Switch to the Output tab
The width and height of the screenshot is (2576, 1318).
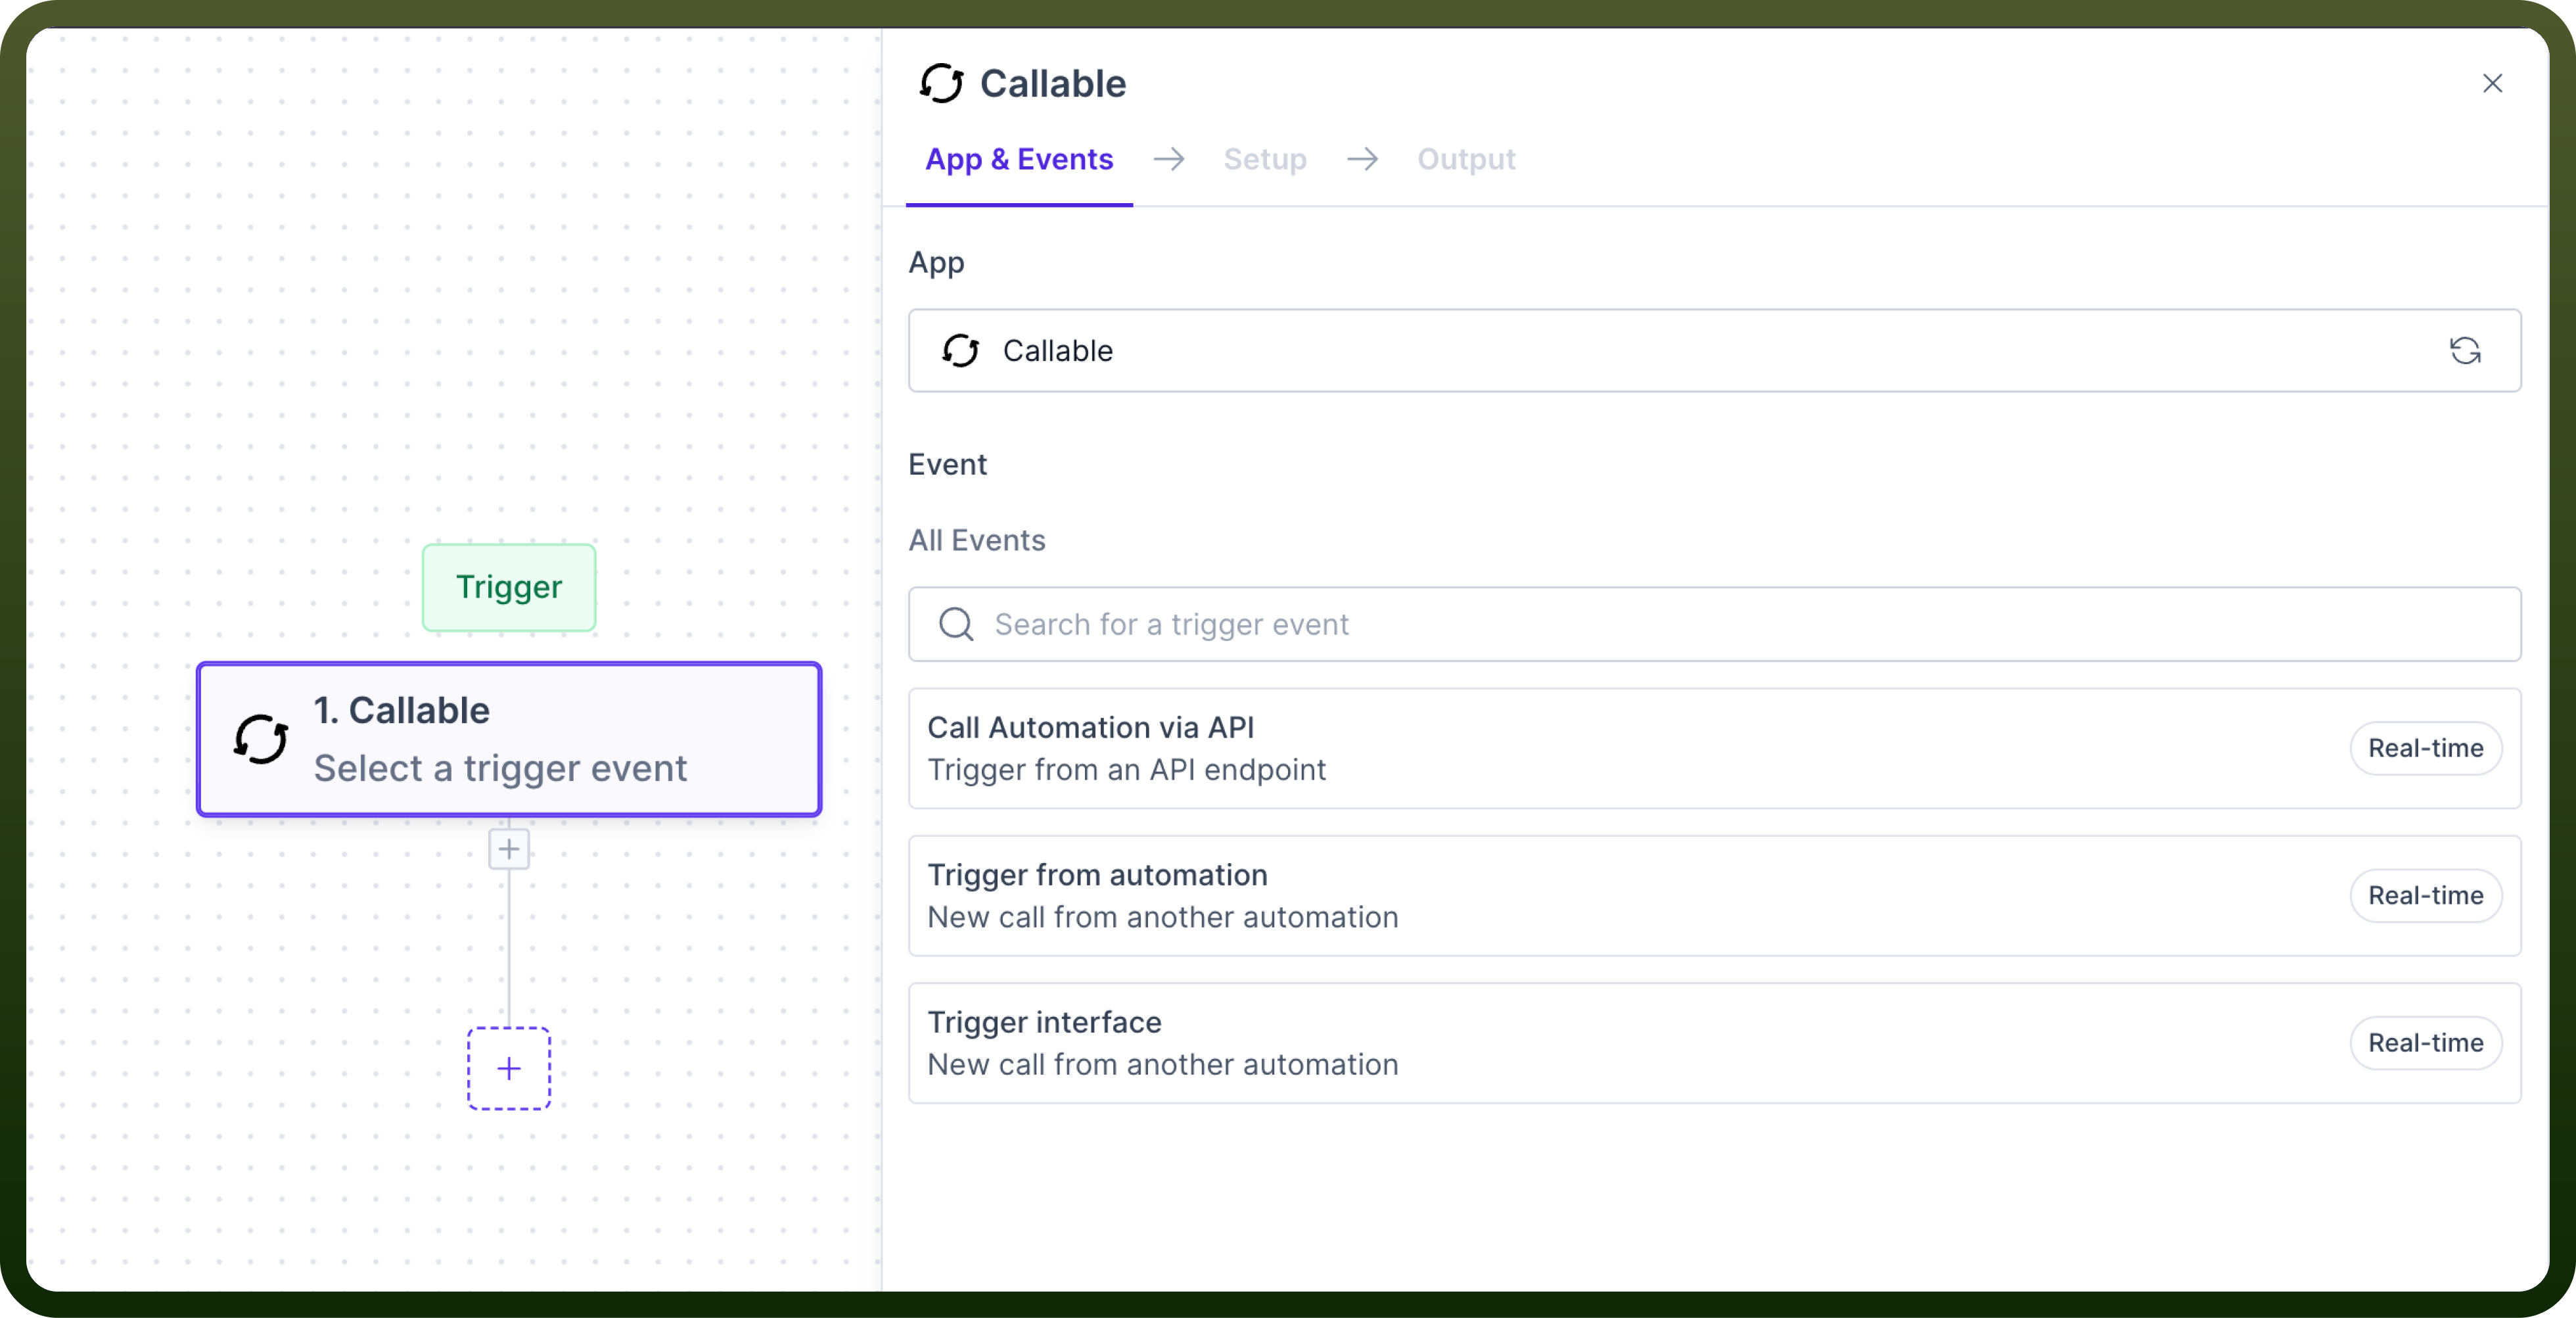pos(1466,159)
